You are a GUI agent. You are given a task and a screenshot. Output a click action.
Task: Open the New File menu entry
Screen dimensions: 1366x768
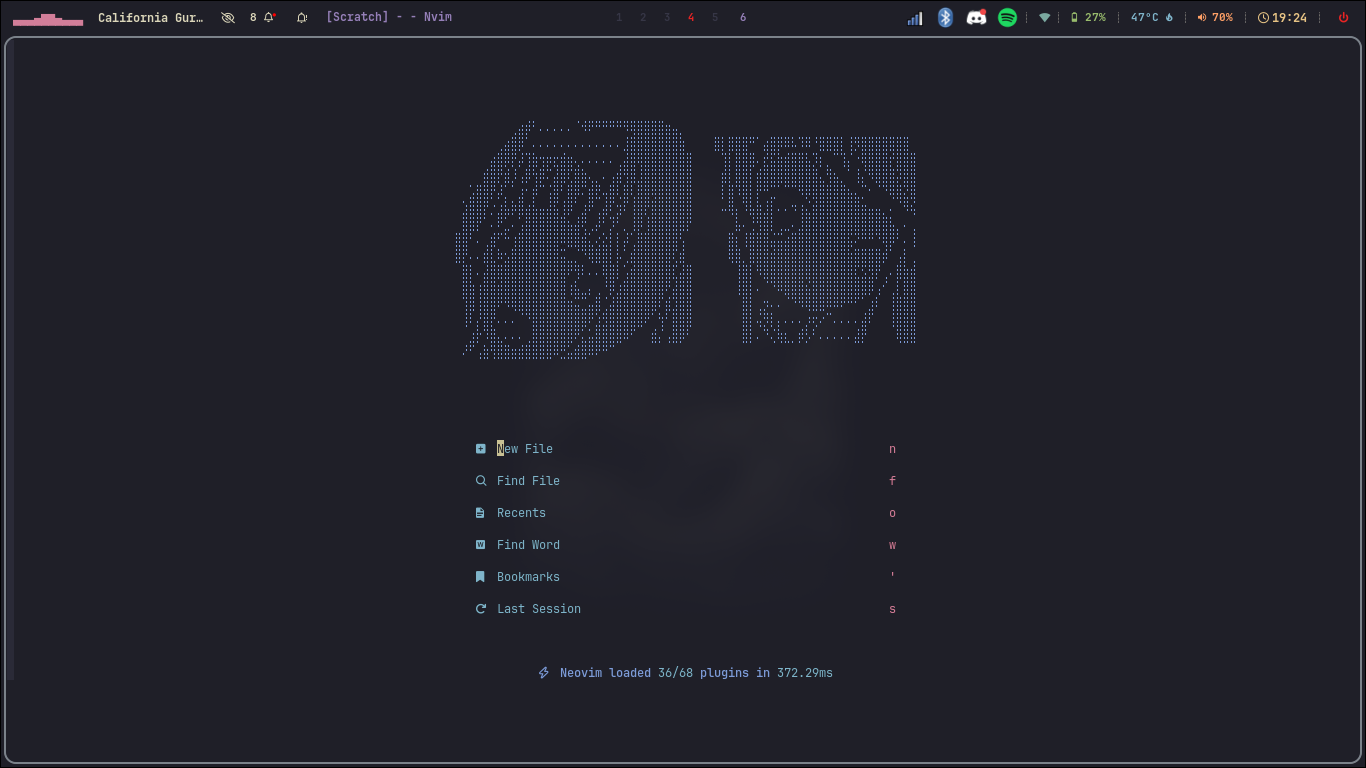coord(525,448)
